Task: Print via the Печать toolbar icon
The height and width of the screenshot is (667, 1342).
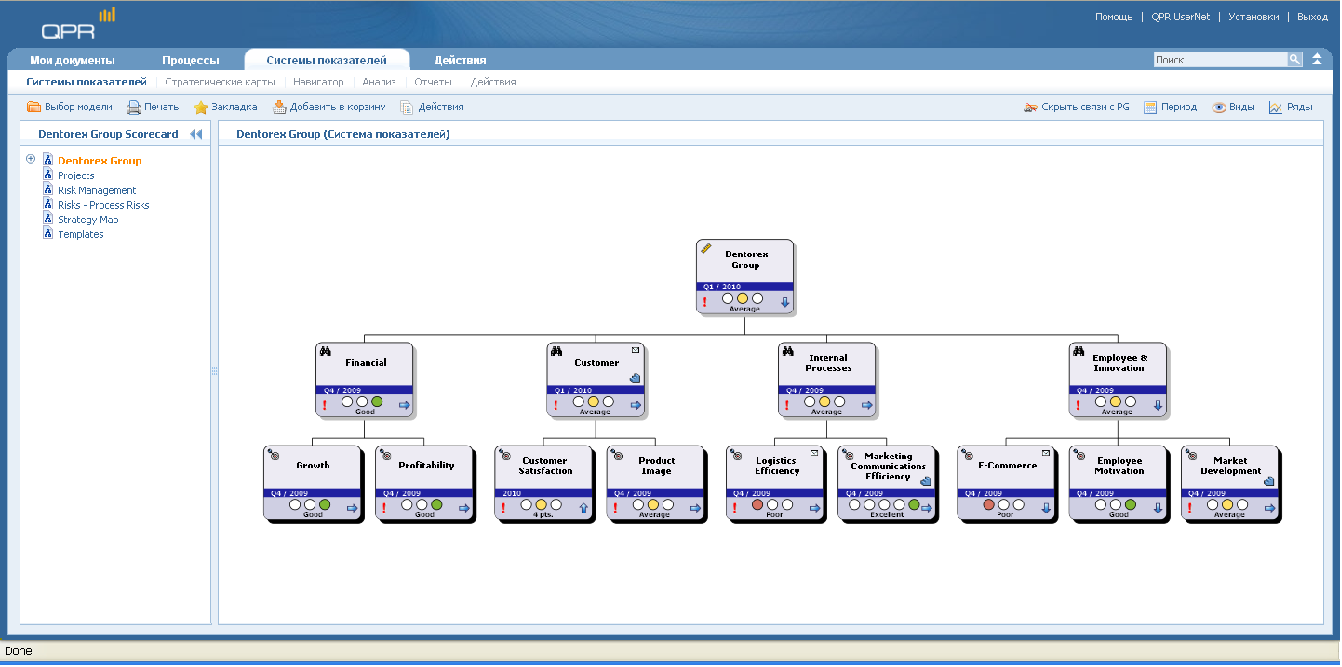Action: click(x=153, y=107)
